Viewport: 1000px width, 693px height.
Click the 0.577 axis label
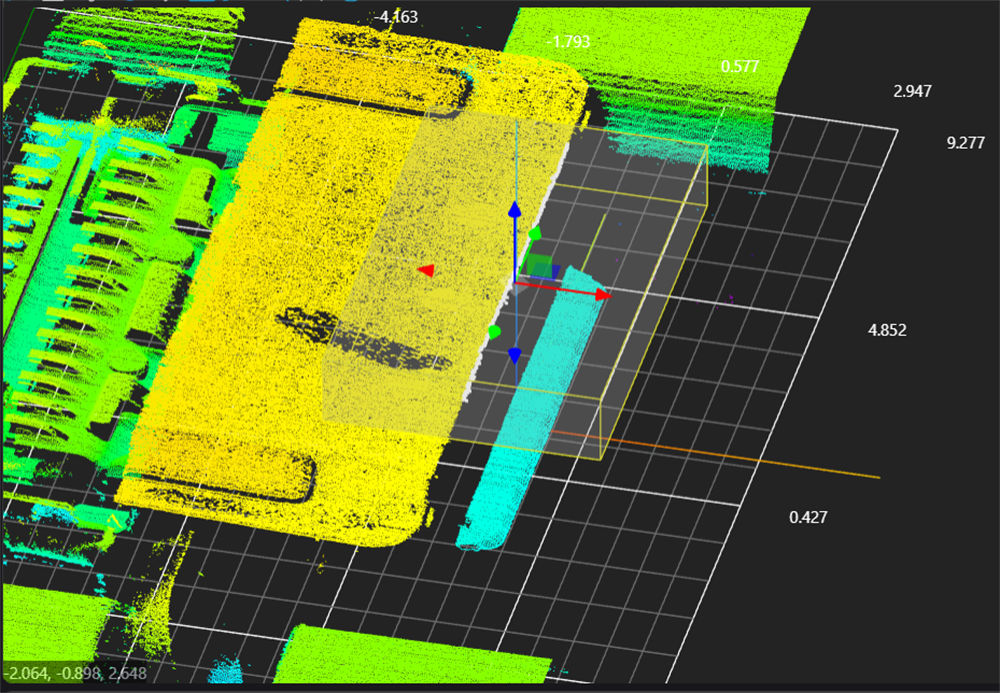(x=740, y=66)
